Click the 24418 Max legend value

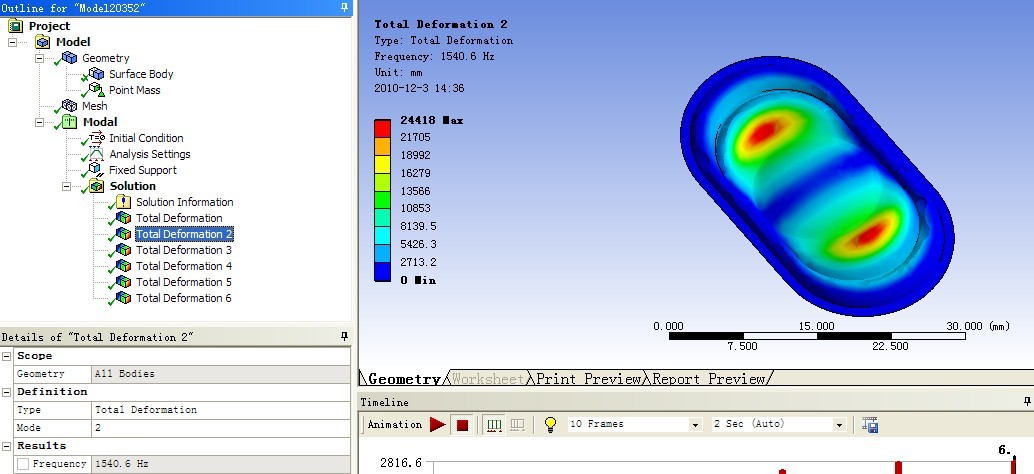[432, 121]
